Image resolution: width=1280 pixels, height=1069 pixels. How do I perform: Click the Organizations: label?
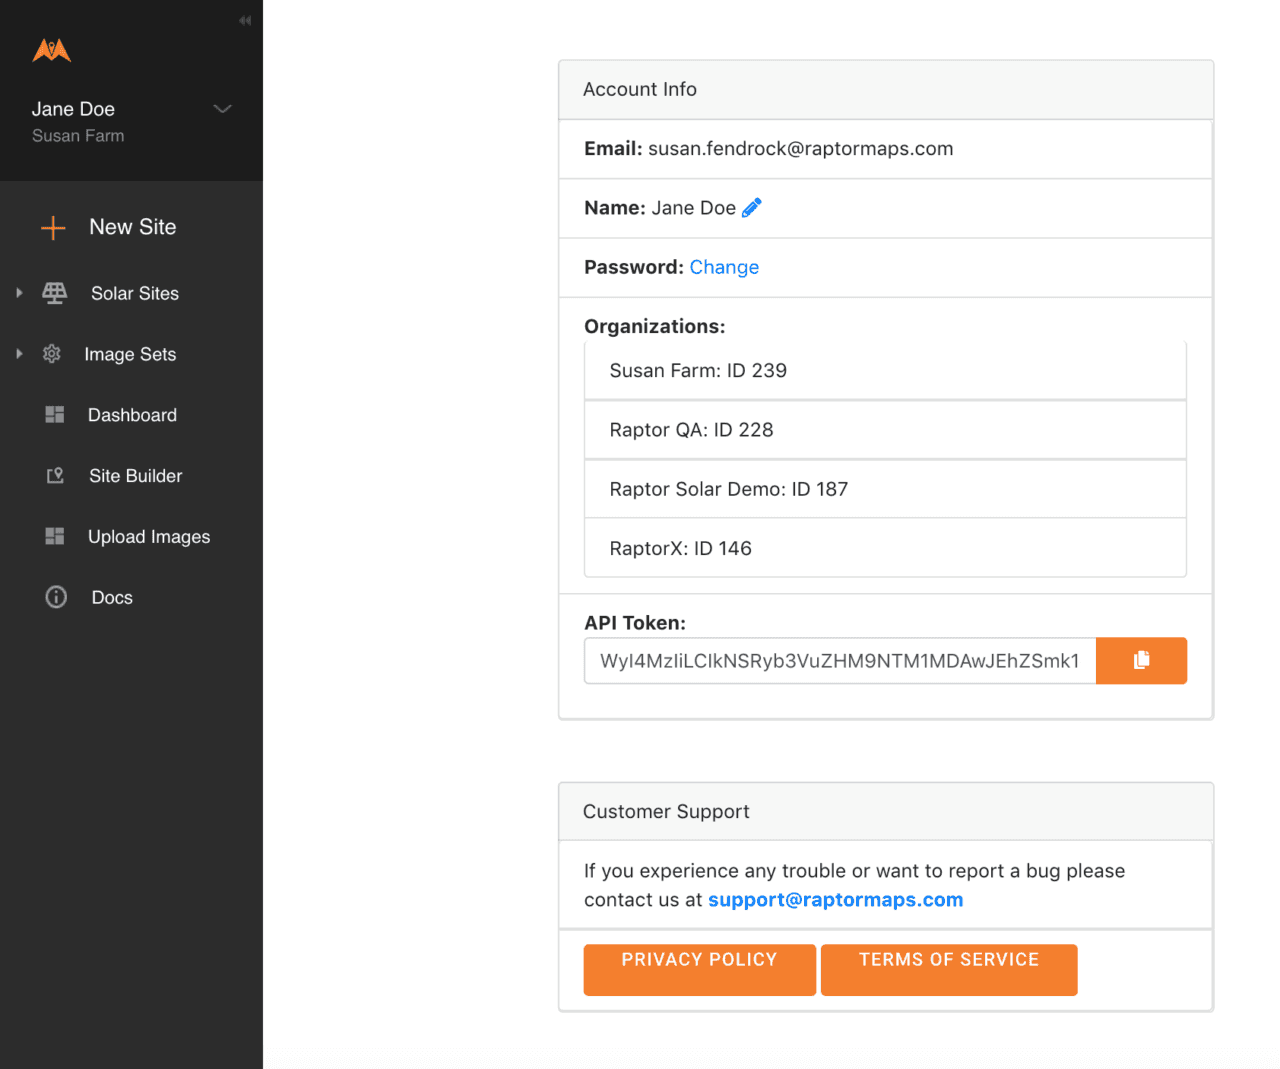[655, 326]
